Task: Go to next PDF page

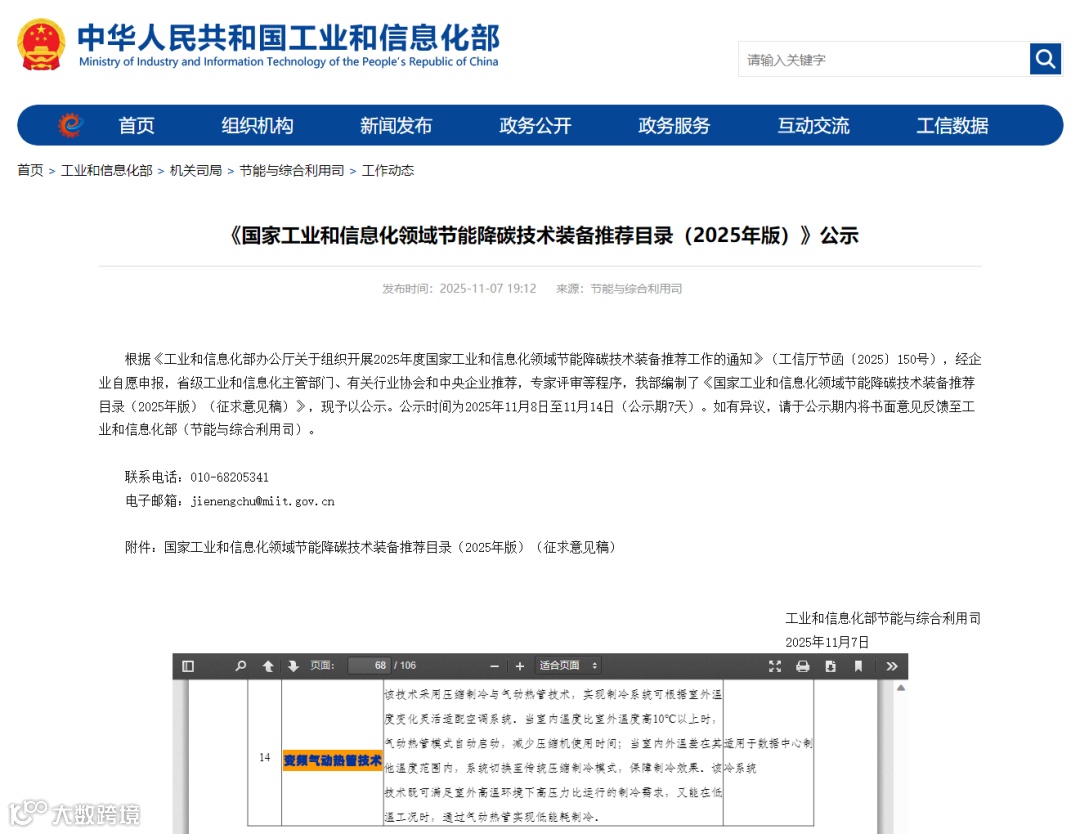Action: click(293, 666)
